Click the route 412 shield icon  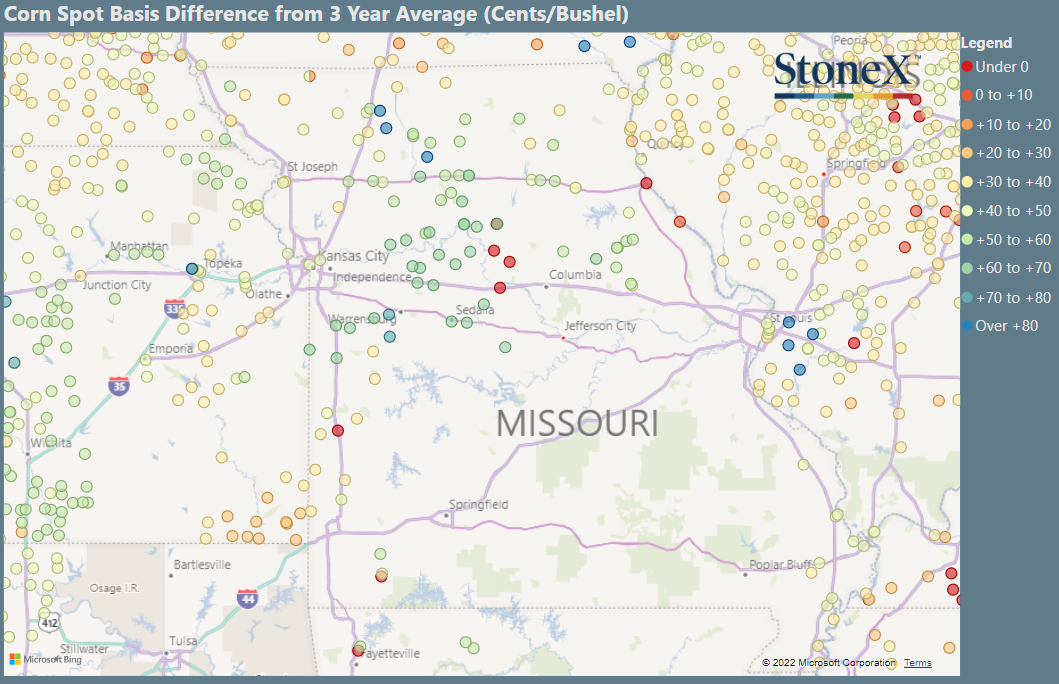[49, 623]
